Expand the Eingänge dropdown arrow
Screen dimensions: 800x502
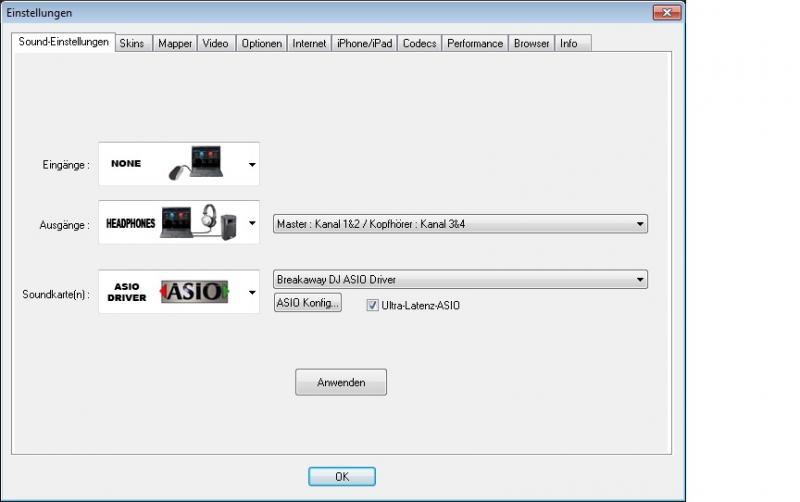tap(252, 164)
